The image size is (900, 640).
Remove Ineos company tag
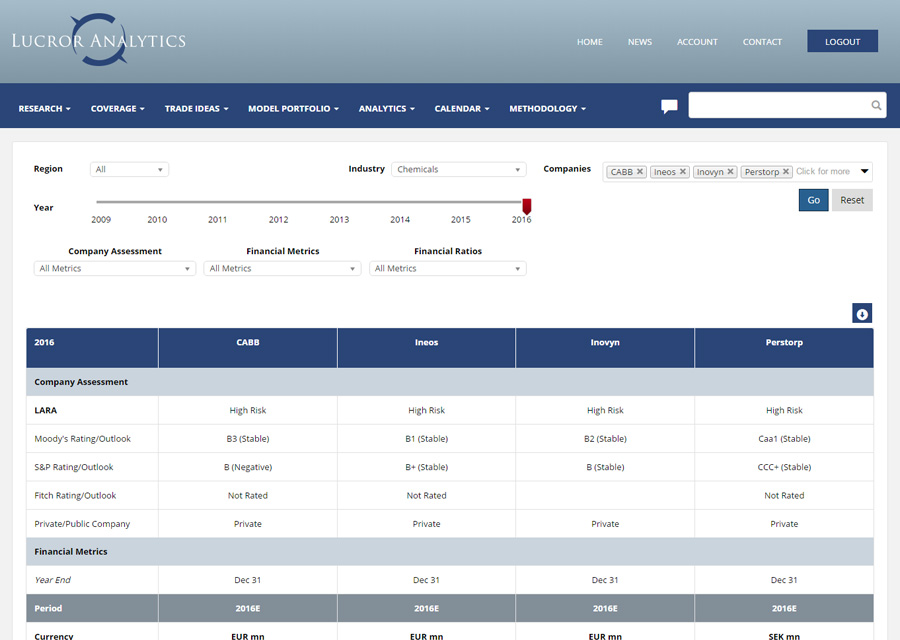click(682, 171)
